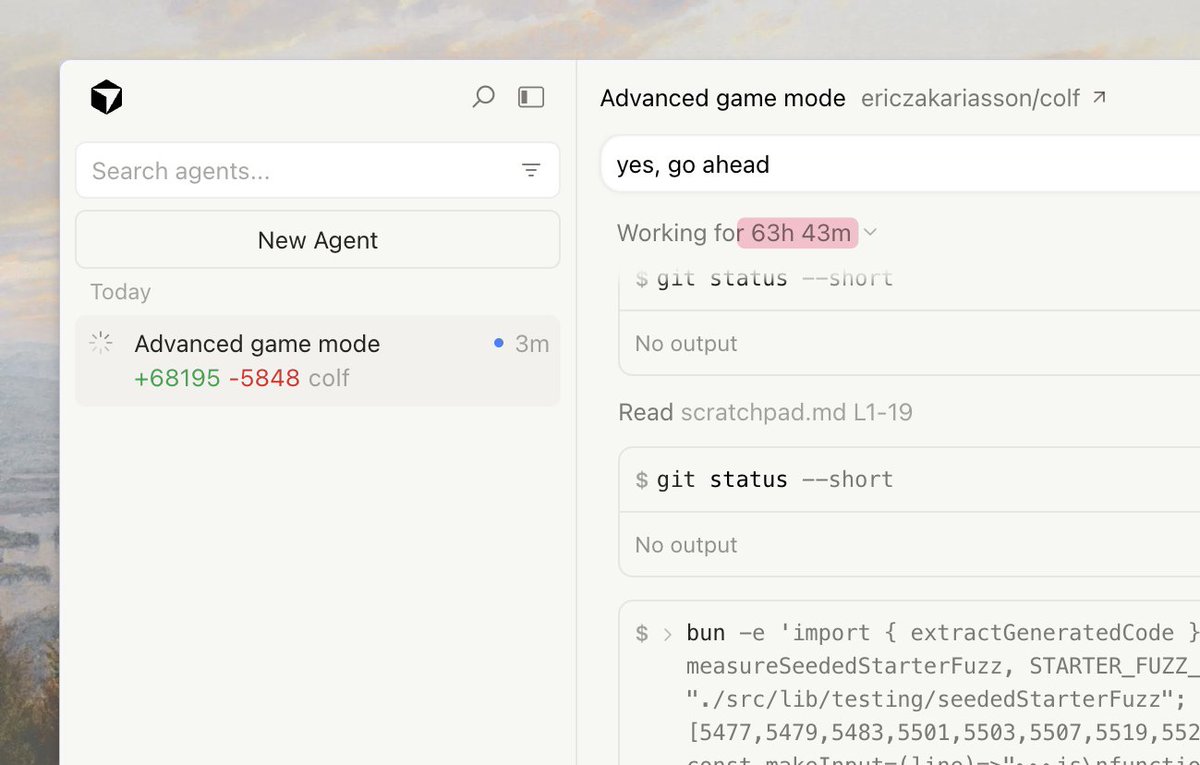Expand the bun command chevron
This screenshot has width=1200, height=765.
667,633
